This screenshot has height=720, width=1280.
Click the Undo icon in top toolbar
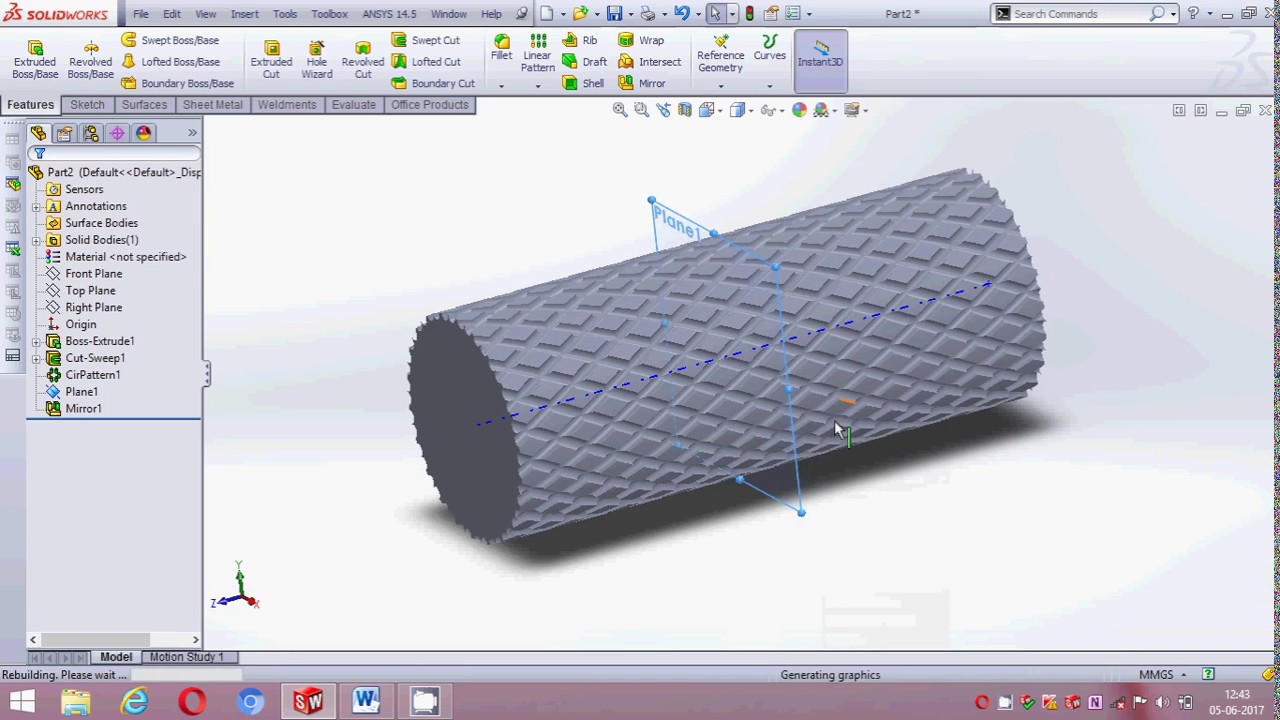tap(681, 14)
